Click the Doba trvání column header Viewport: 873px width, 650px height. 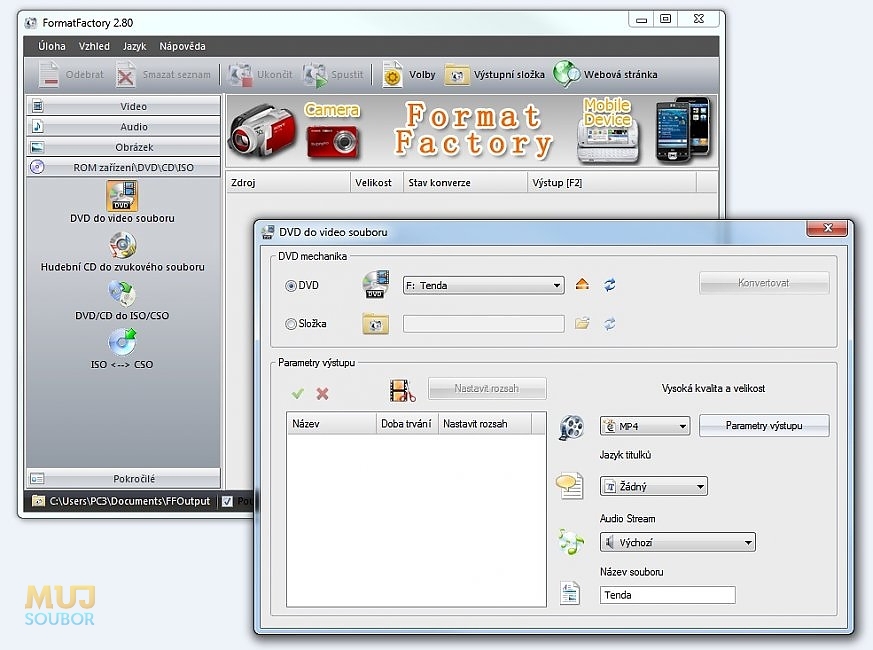pos(408,423)
